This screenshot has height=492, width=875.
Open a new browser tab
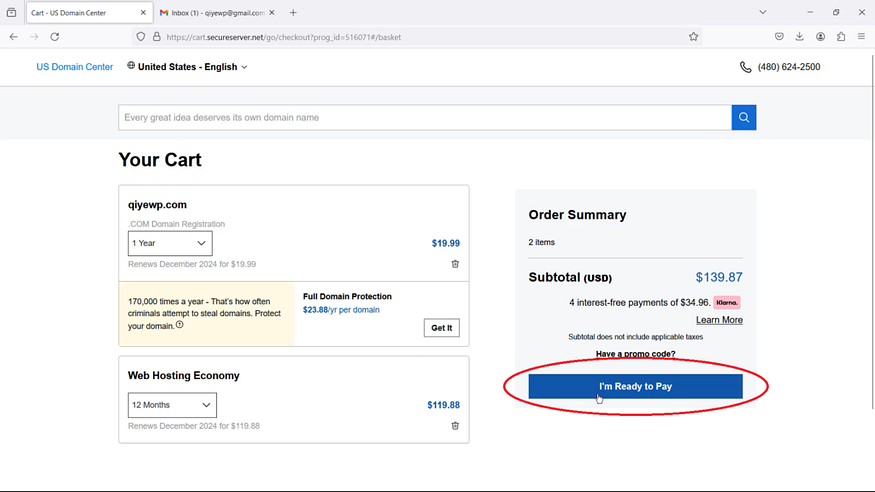[293, 13]
